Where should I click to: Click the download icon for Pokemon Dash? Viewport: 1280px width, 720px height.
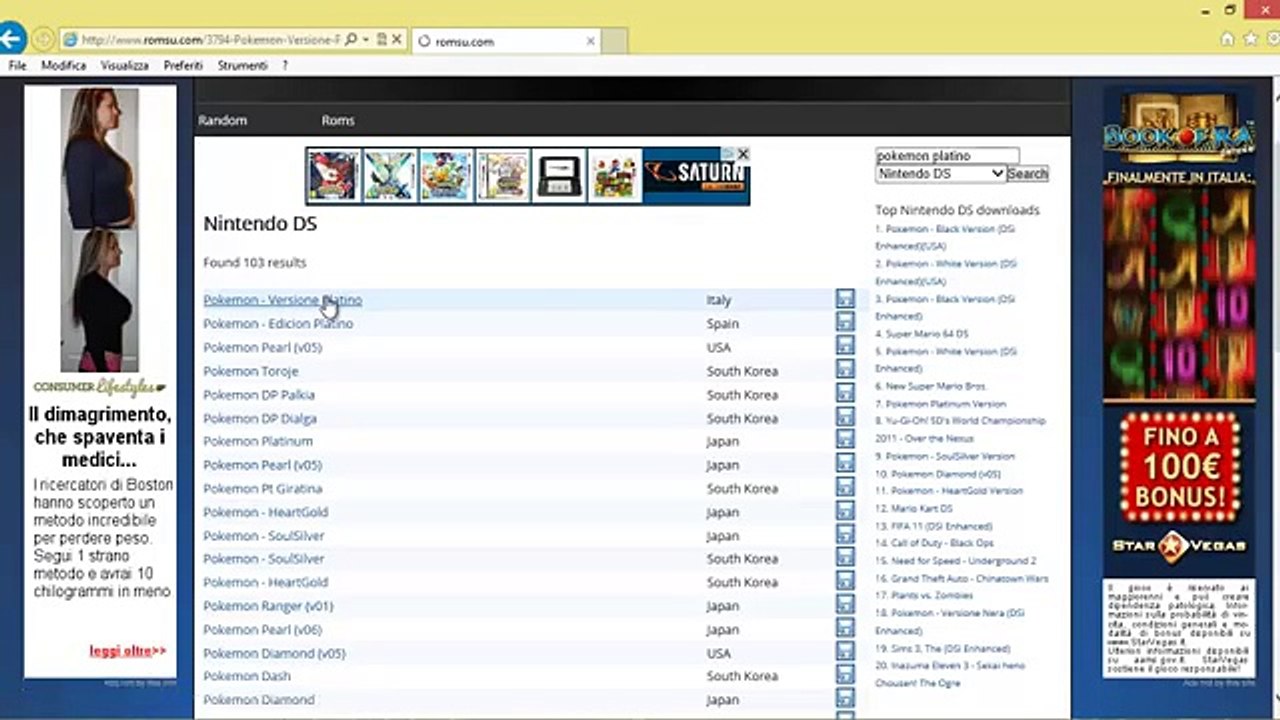(x=845, y=675)
